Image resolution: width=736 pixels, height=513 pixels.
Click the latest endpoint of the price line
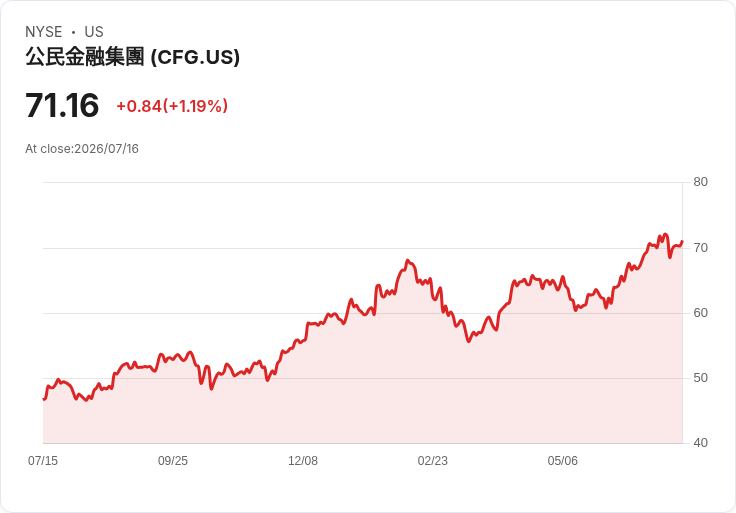pos(682,241)
